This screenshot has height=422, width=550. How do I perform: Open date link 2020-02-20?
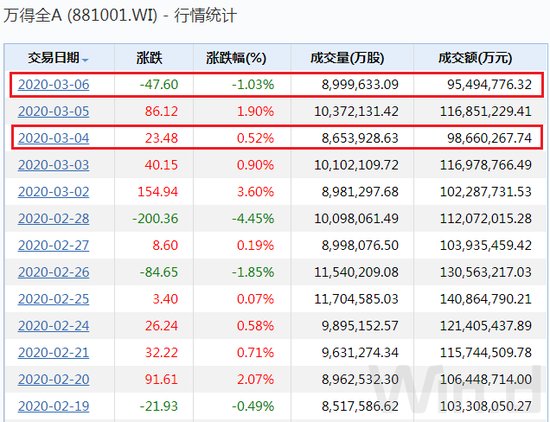point(54,379)
